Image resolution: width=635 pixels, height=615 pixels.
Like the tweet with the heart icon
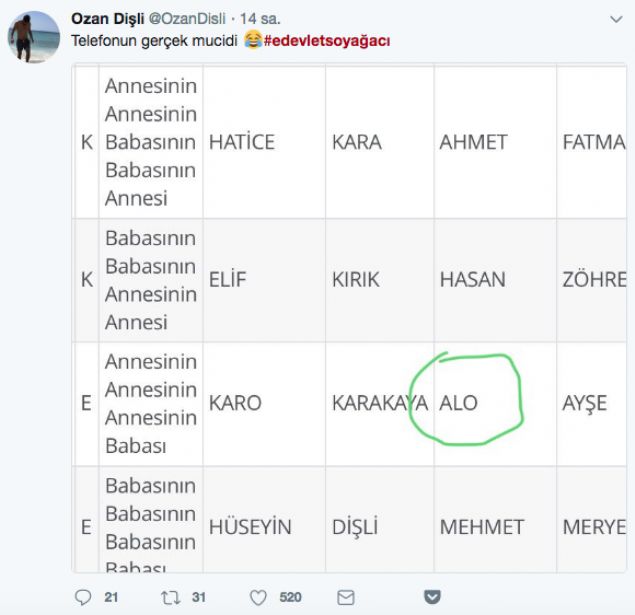pyautogui.click(x=258, y=597)
